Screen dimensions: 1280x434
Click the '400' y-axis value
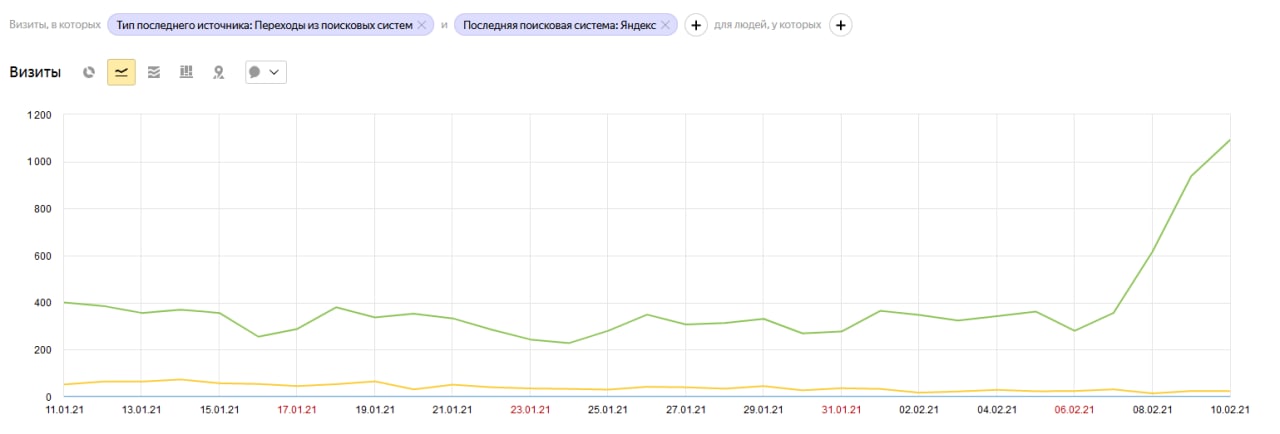(x=43, y=303)
